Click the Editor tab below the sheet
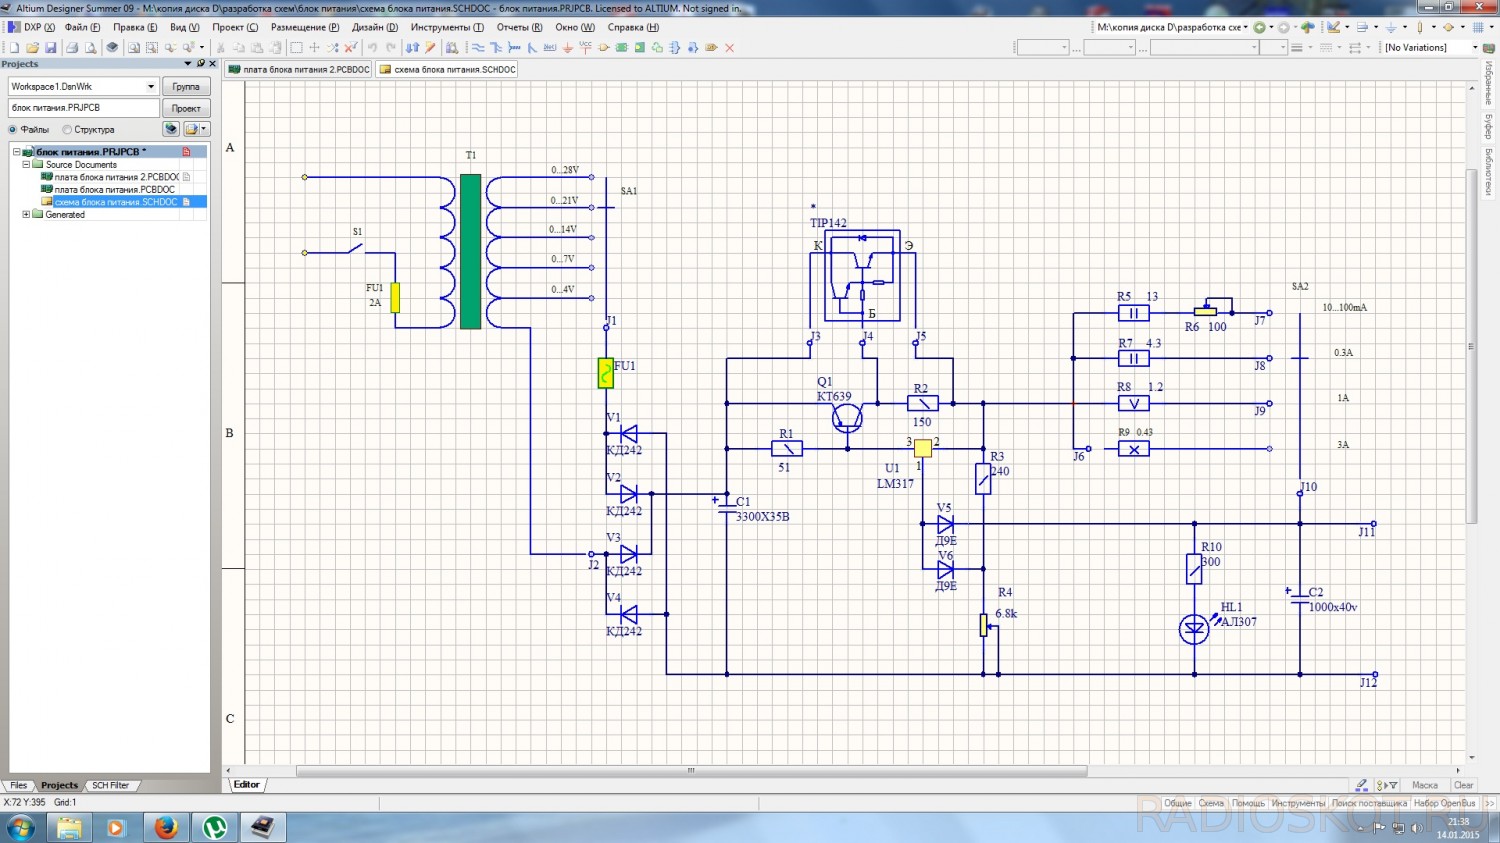Image resolution: width=1500 pixels, height=843 pixels. [247, 785]
